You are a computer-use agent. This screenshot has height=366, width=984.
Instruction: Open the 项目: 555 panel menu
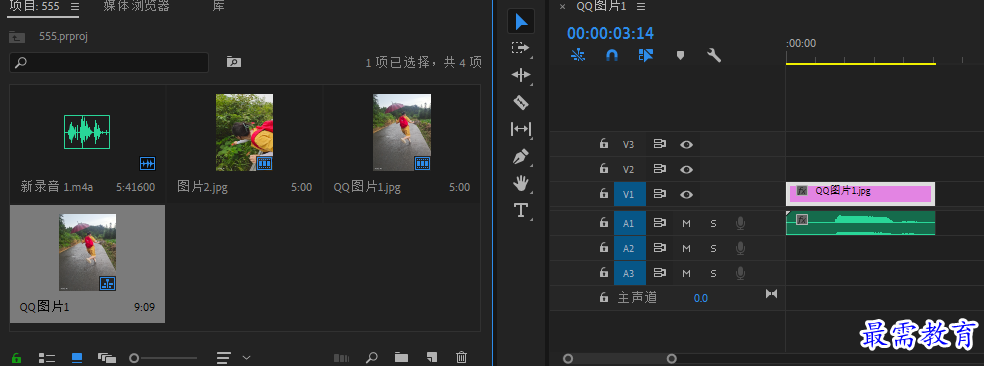(x=75, y=6)
